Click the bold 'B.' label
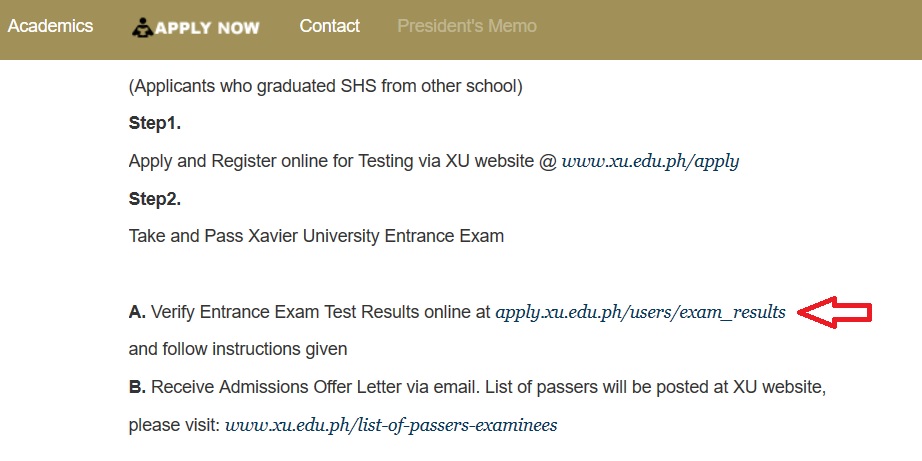This screenshot has width=922, height=461. pyautogui.click(x=138, y=386)
